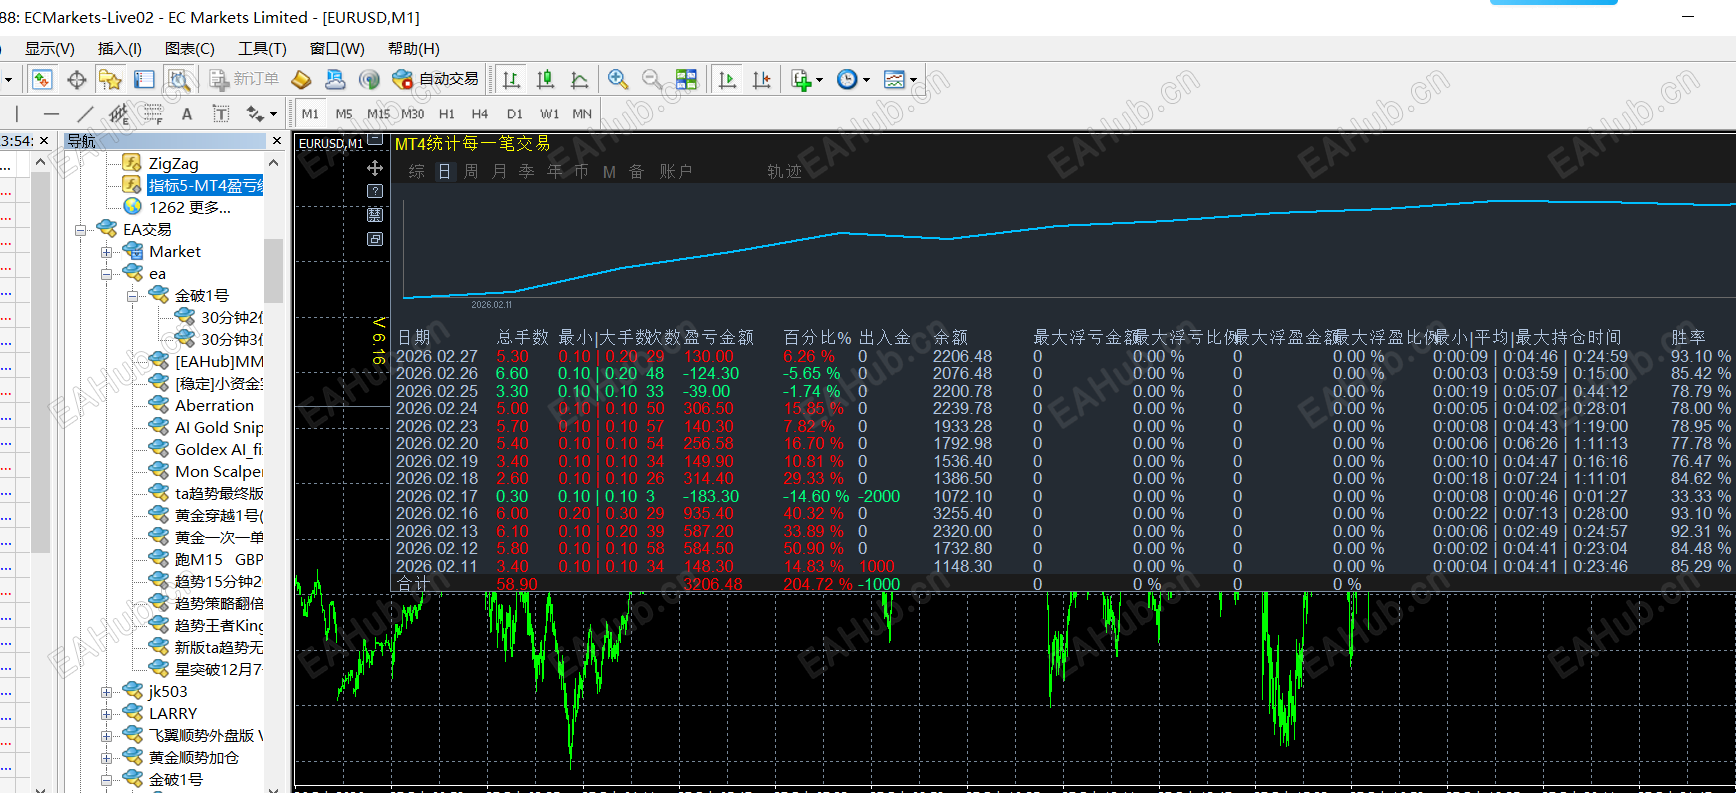The width and height of the screenshot is (1736, 793).
Task: Toggle the chart shift button
Action: 761,79
